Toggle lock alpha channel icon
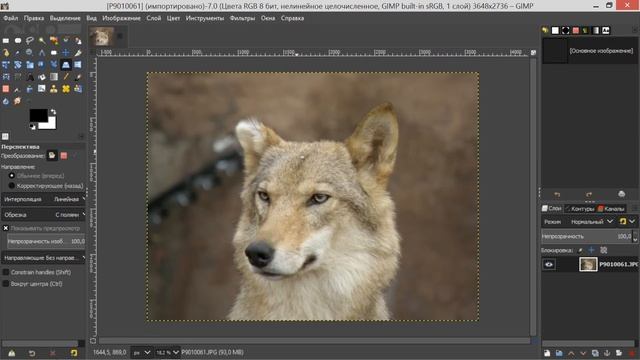Screen dimensions: 640x360 pyautogui.click(x=604, y=250)
